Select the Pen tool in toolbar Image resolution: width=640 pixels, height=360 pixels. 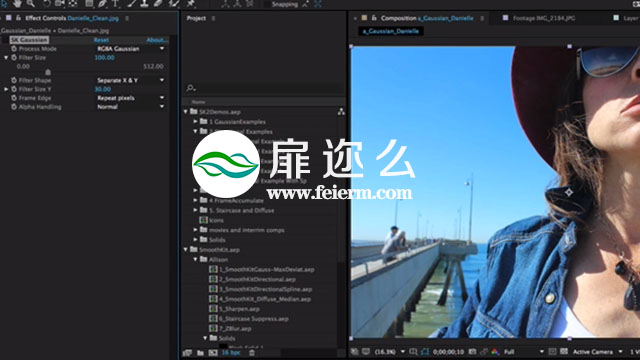tap(102, 4)
